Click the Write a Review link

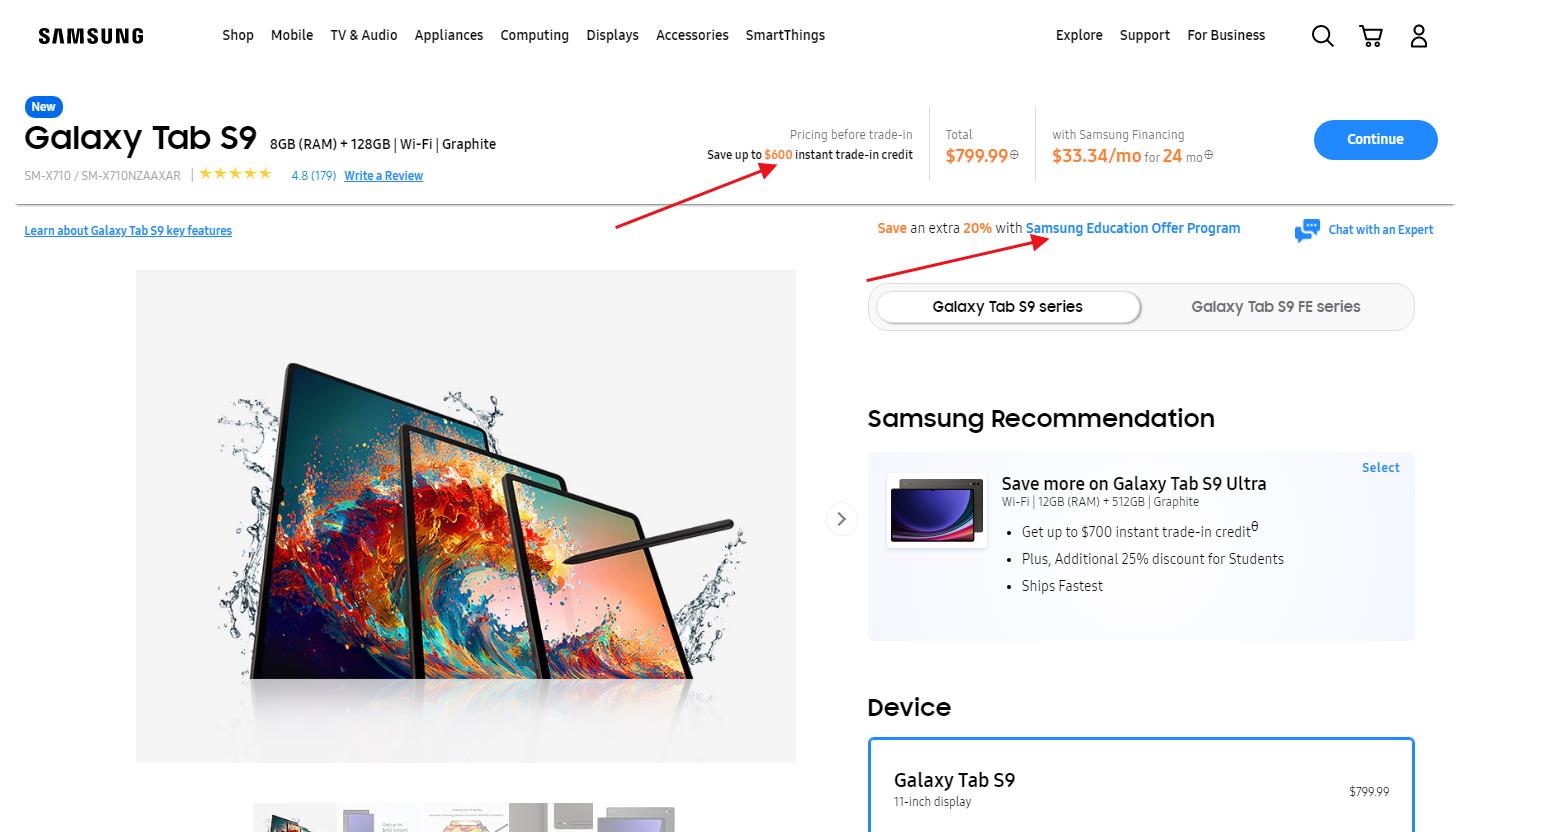coord(383,176)
